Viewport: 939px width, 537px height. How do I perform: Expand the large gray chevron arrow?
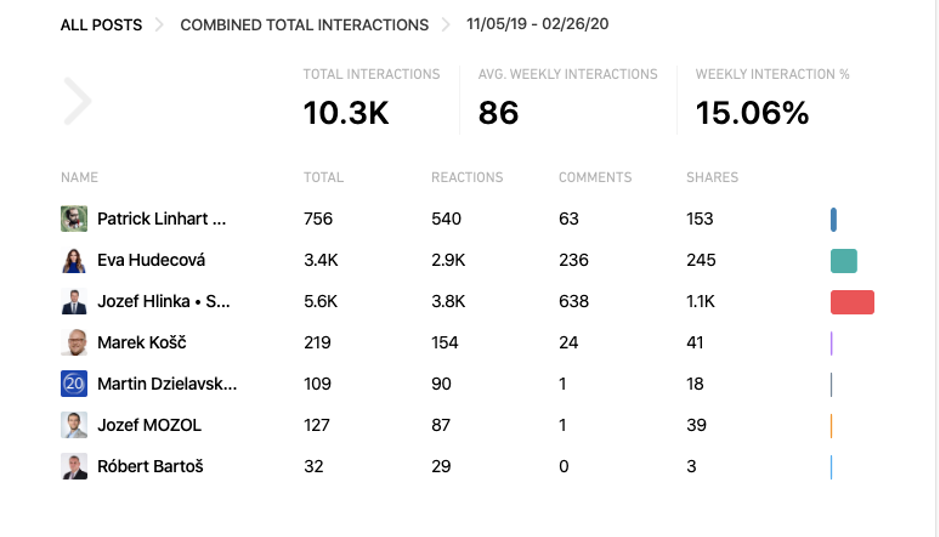click(78, 101)
